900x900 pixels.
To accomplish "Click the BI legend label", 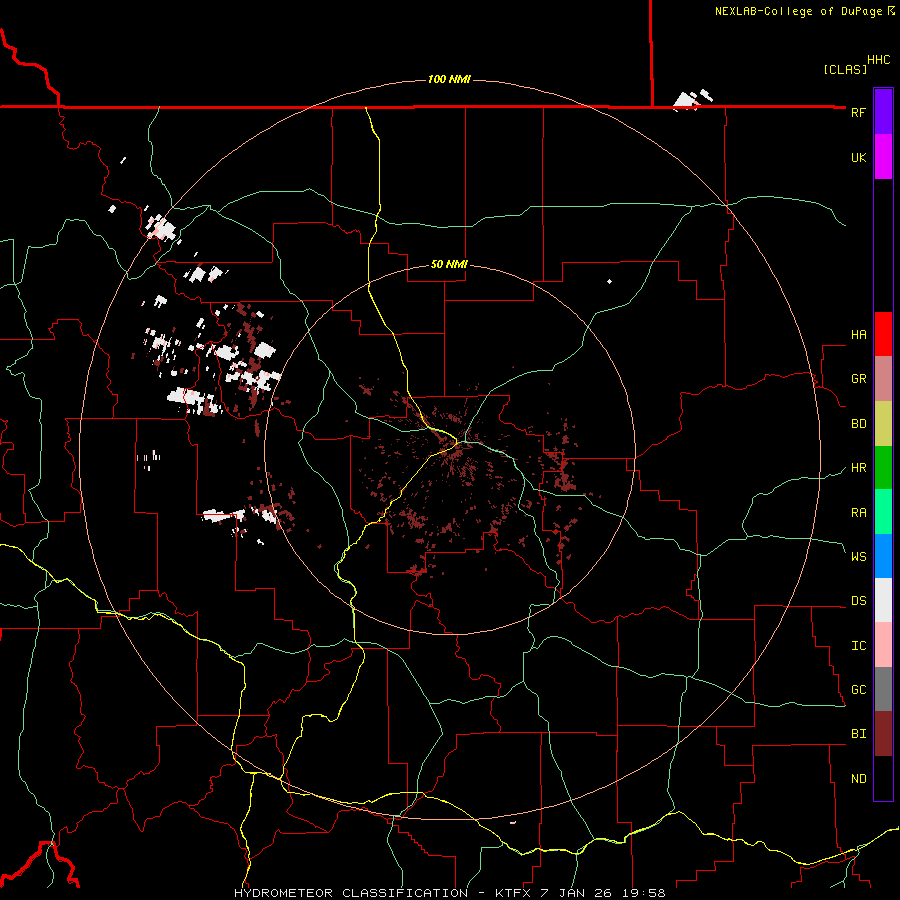I will tap(858, 734).
